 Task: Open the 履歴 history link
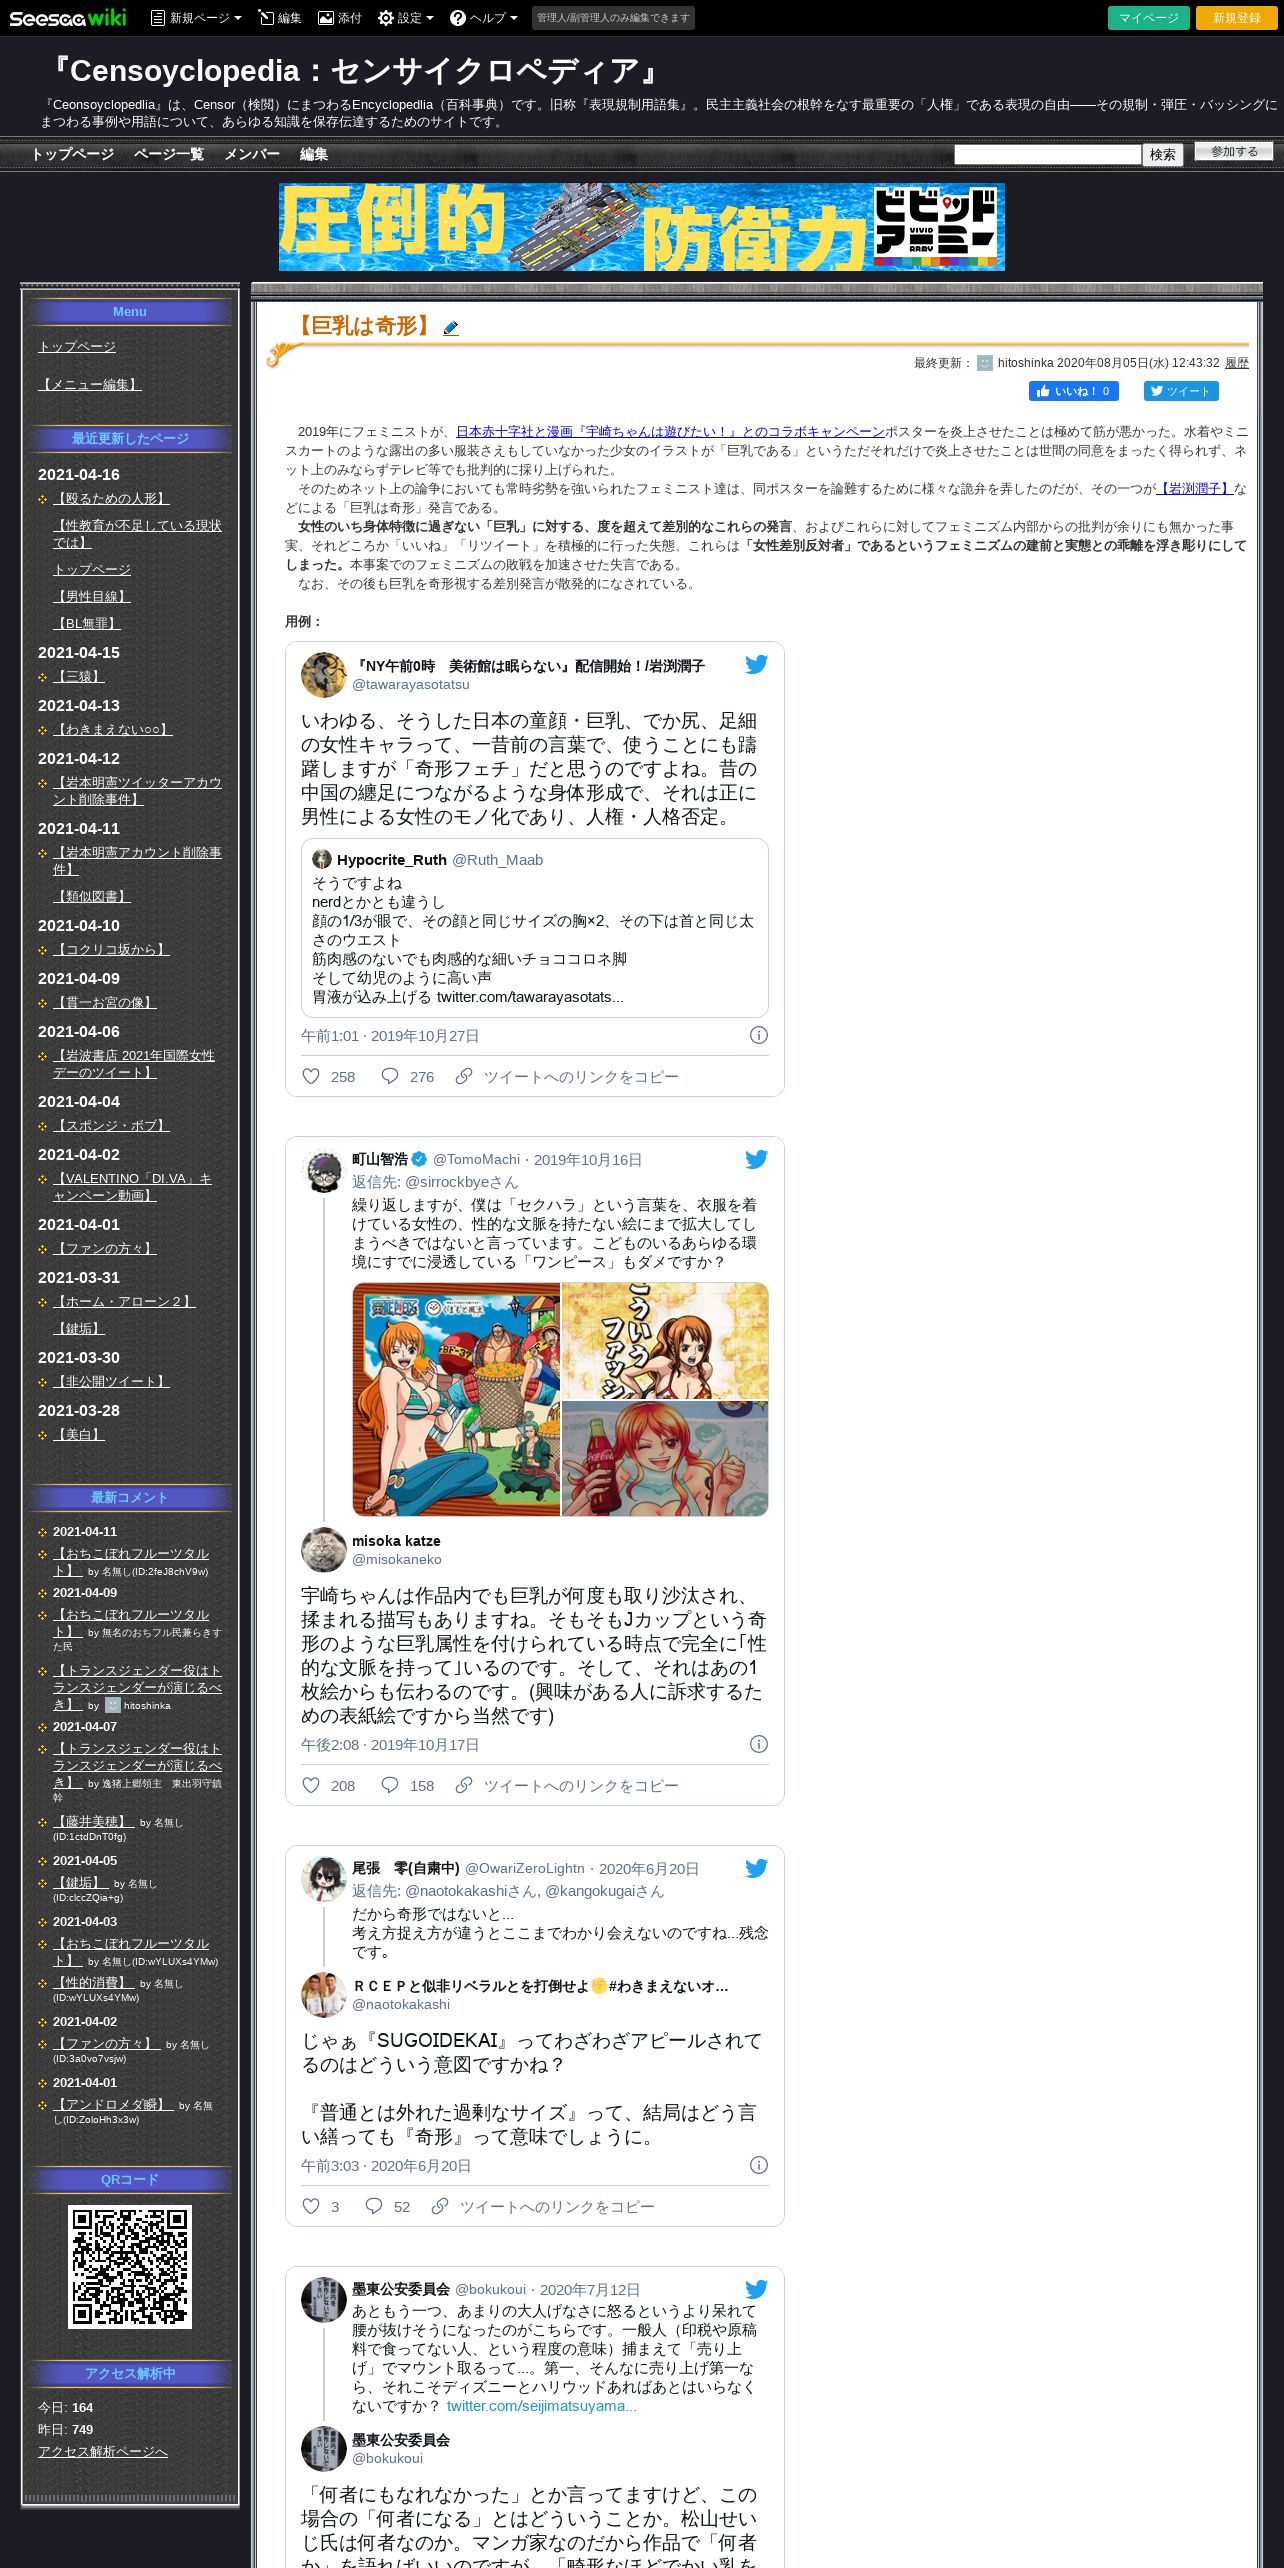tap(1237, 363)
